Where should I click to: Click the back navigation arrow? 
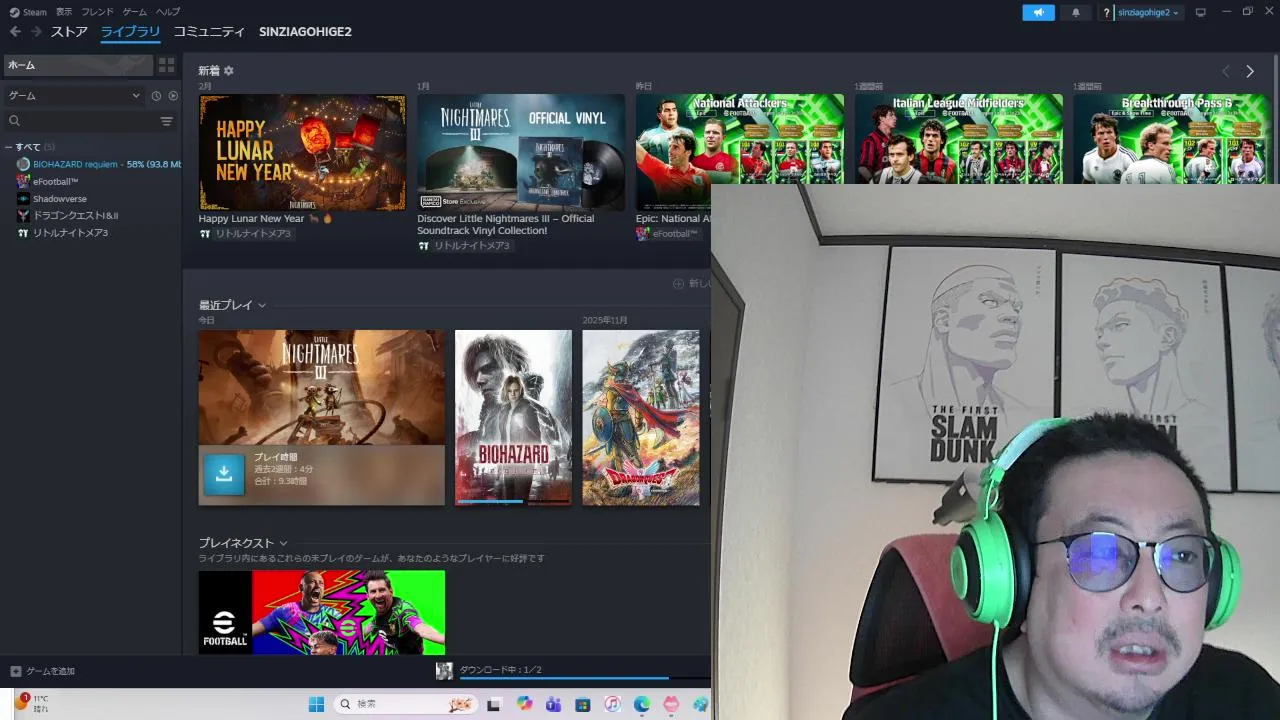coord(15,32)
